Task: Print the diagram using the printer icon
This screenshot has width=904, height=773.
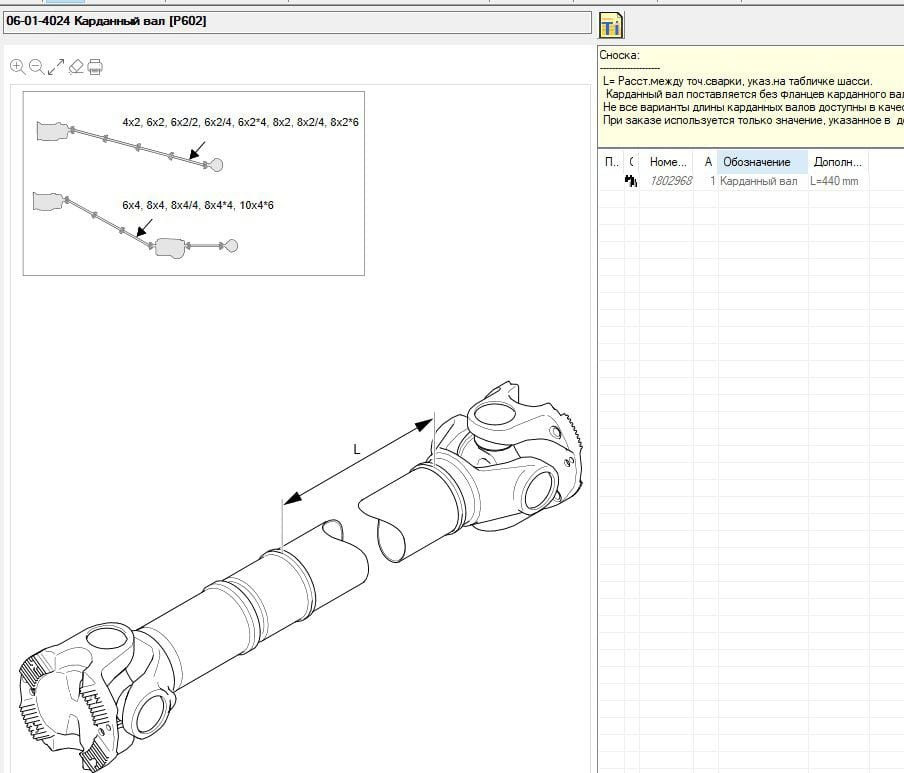Action: pyautogui.click(x=95, y=67)
